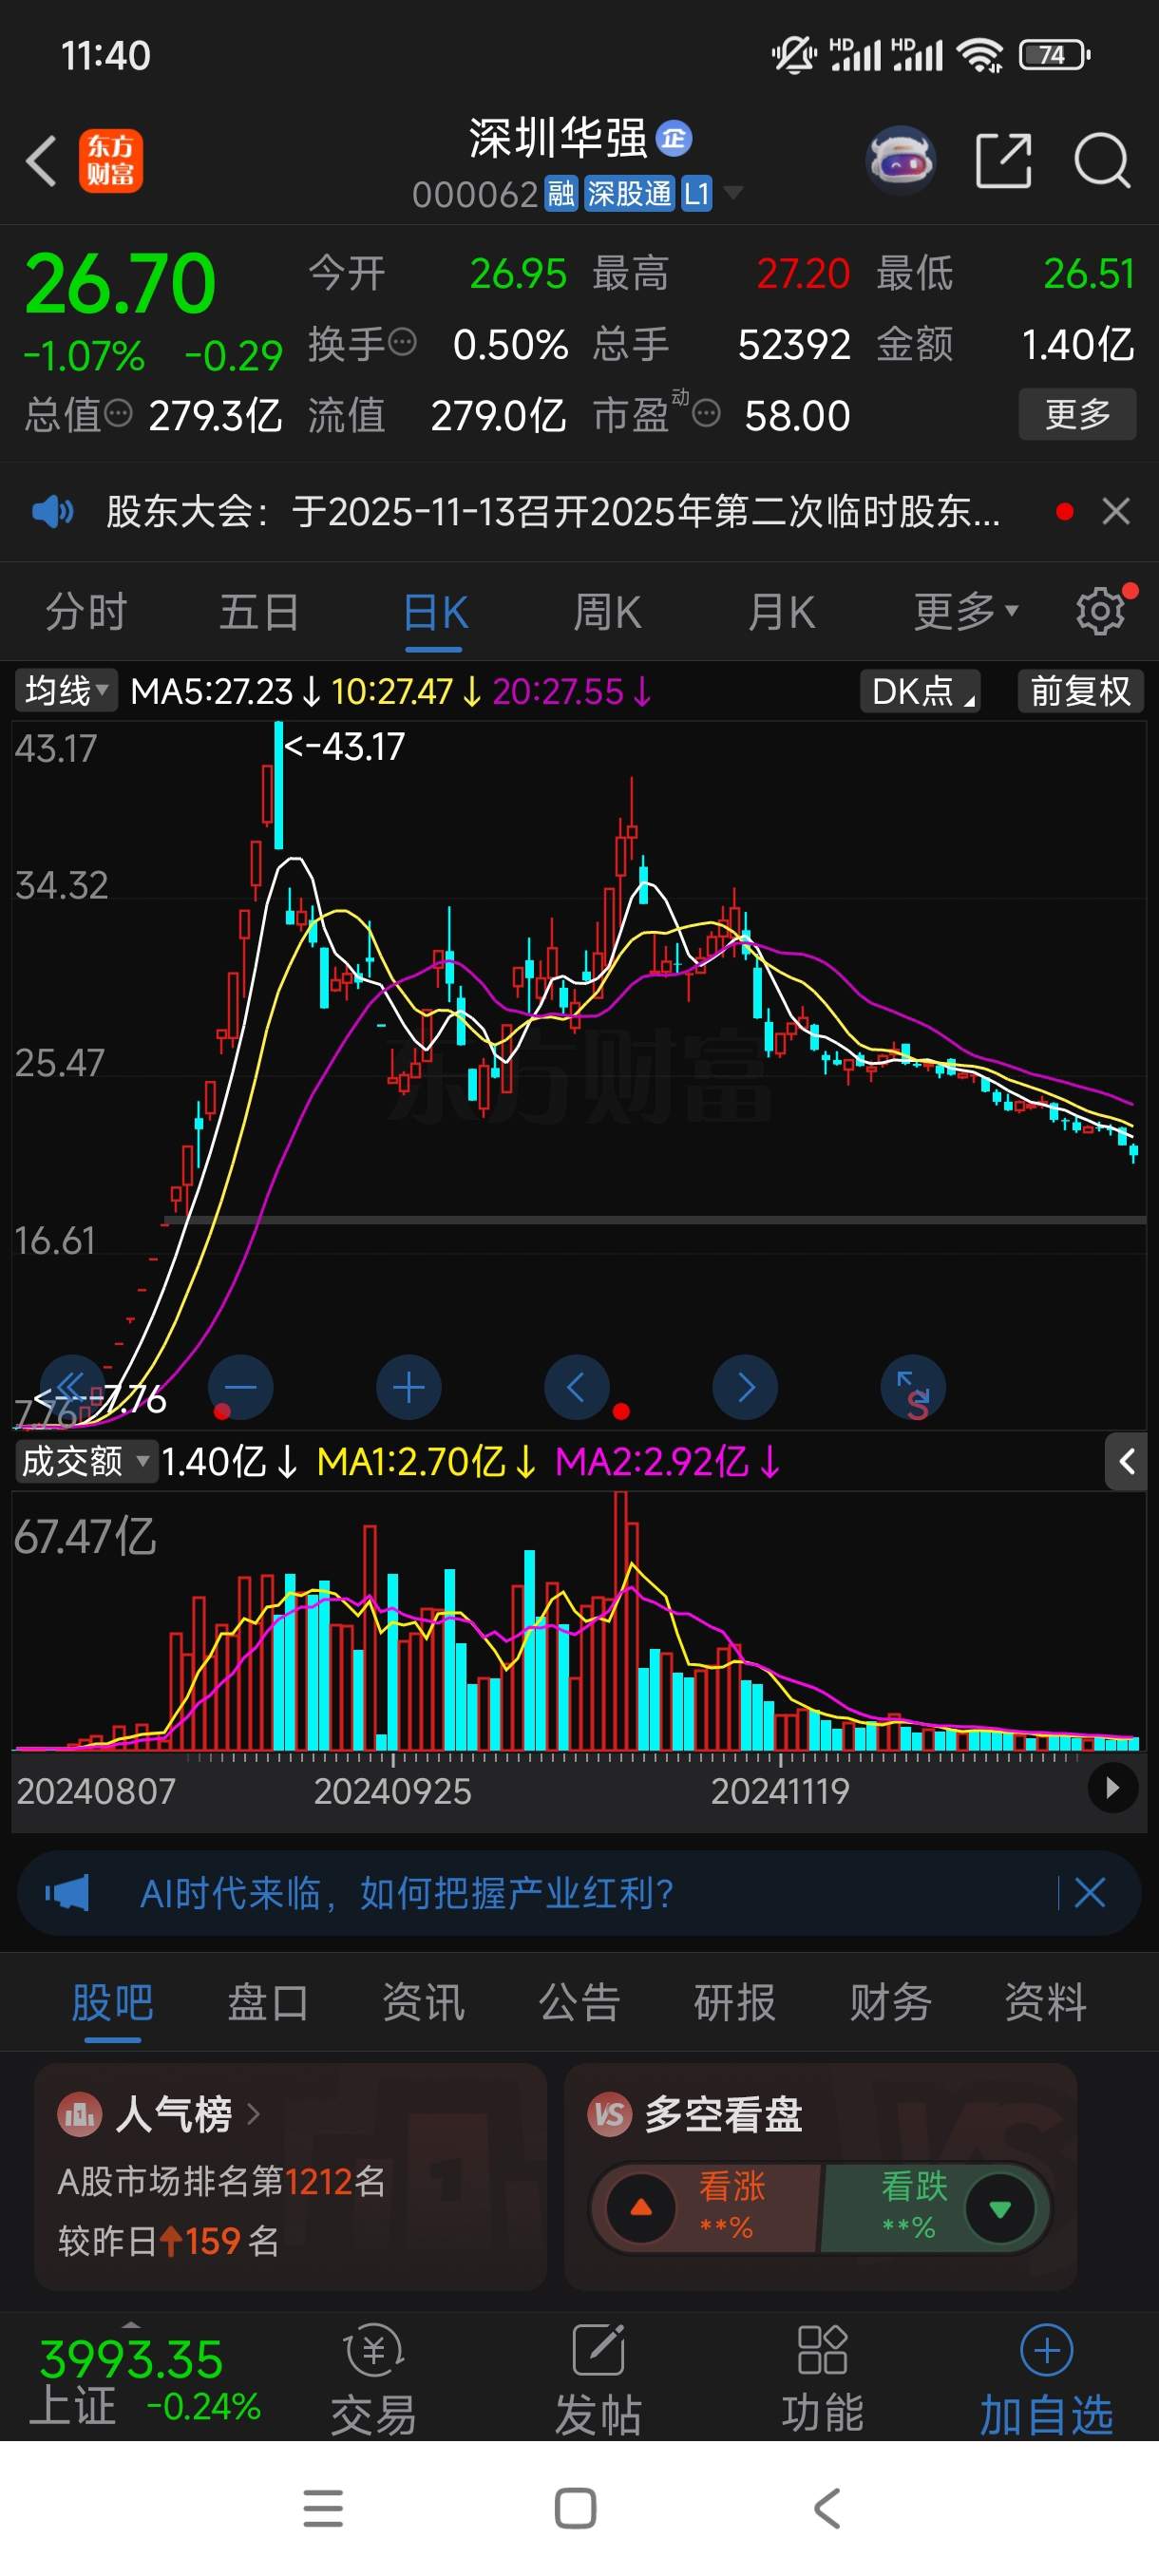Open the 功能 functions icon

[823, 2350]
